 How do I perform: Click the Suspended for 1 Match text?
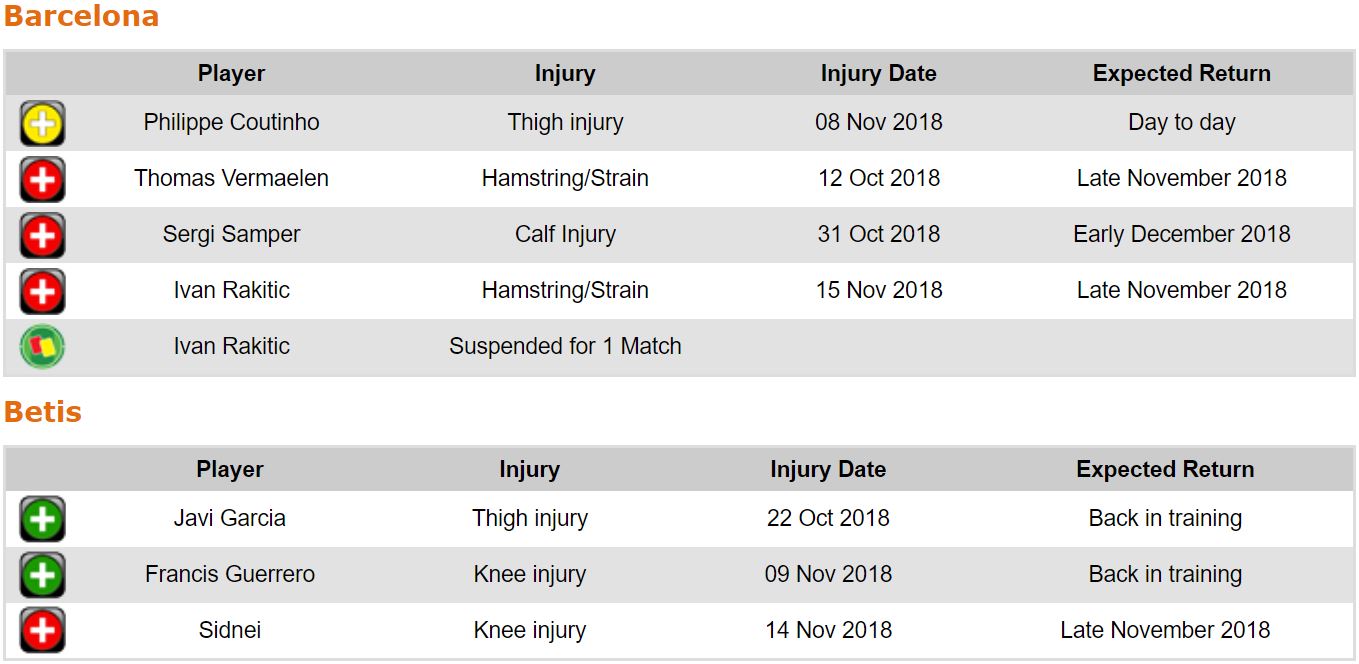(565, 346)
